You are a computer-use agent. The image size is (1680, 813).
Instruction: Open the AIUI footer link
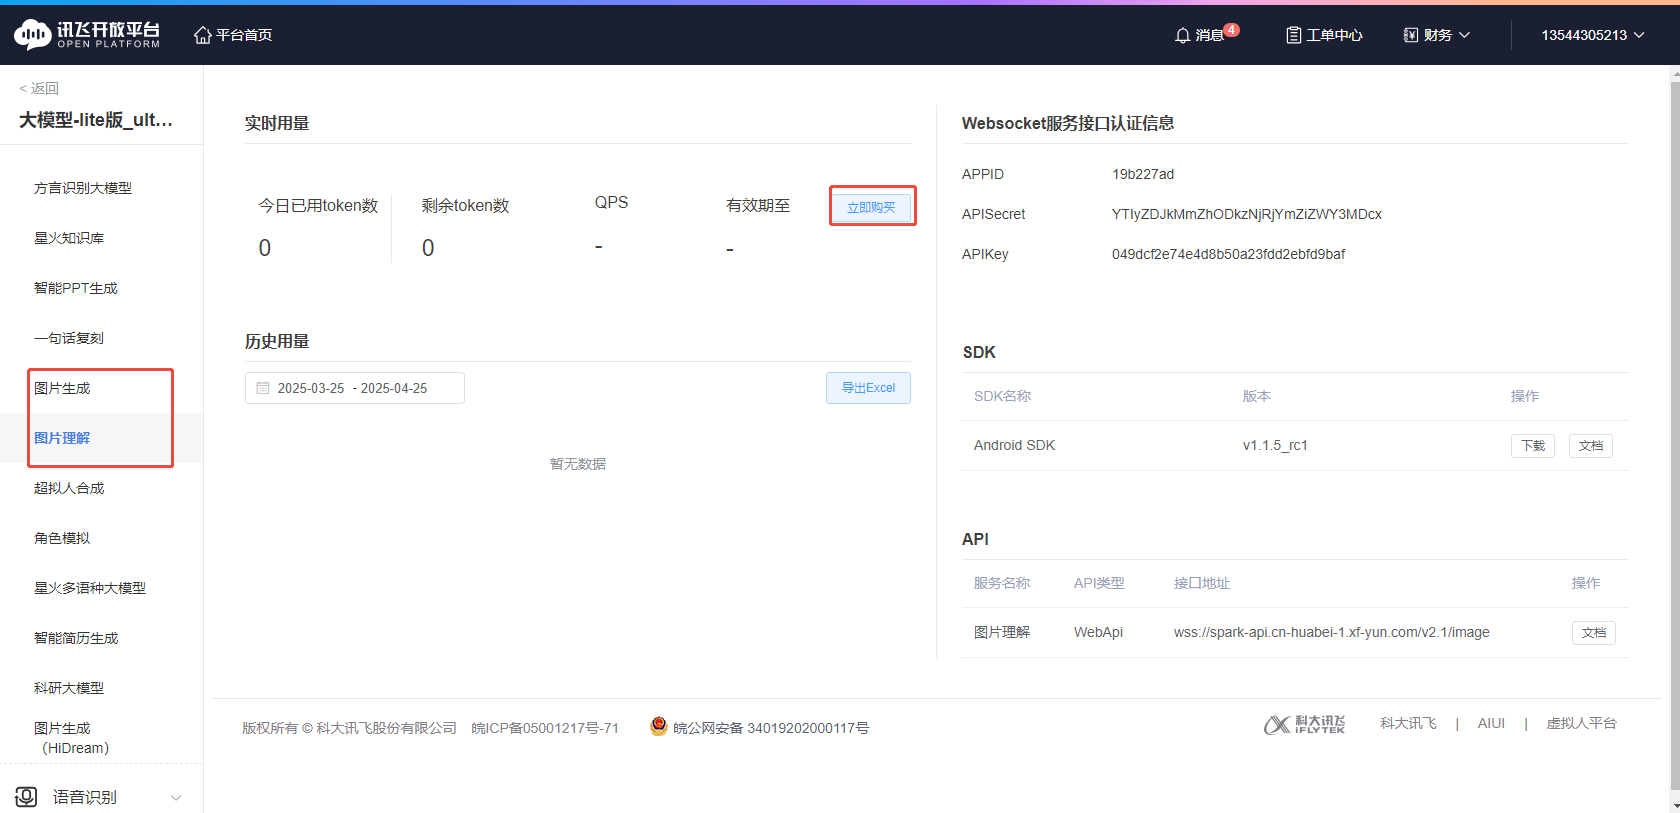click(x=1491, y=723)
